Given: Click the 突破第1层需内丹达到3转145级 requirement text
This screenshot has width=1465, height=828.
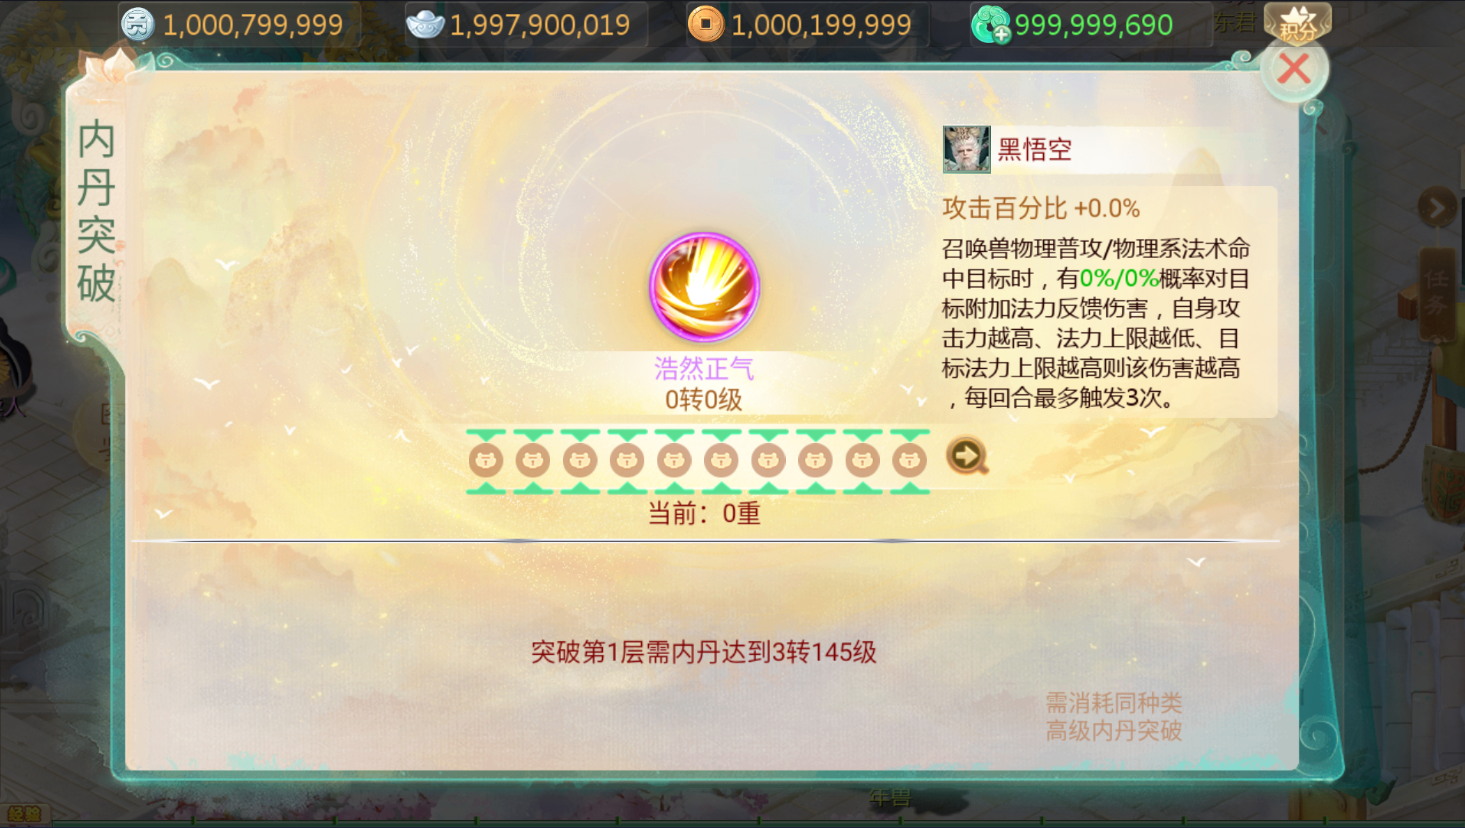Looking at the screenshot, I should click(704, 652).
